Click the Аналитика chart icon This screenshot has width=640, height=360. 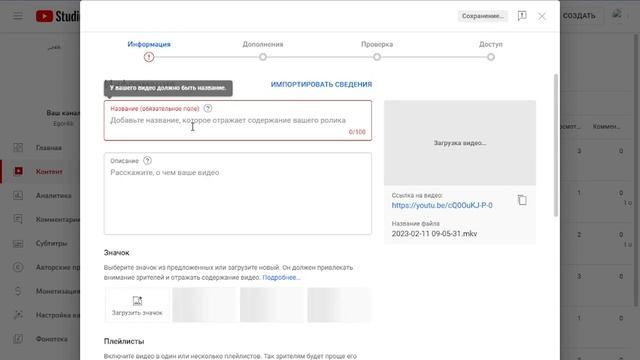click(x=18, y=196)
